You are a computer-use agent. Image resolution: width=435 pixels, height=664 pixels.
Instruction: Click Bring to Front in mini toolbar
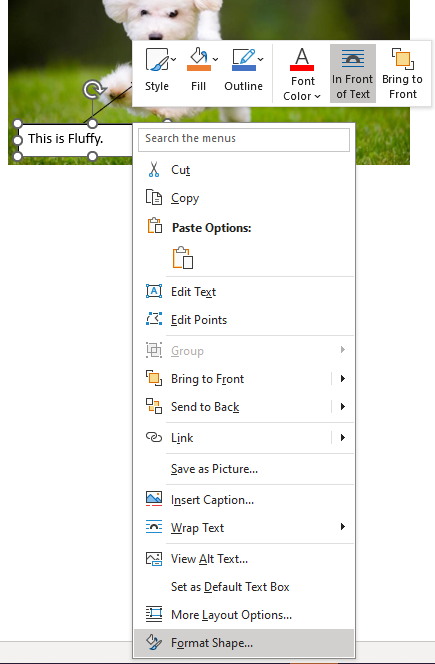pyautogui.click(x=402, y=73)
